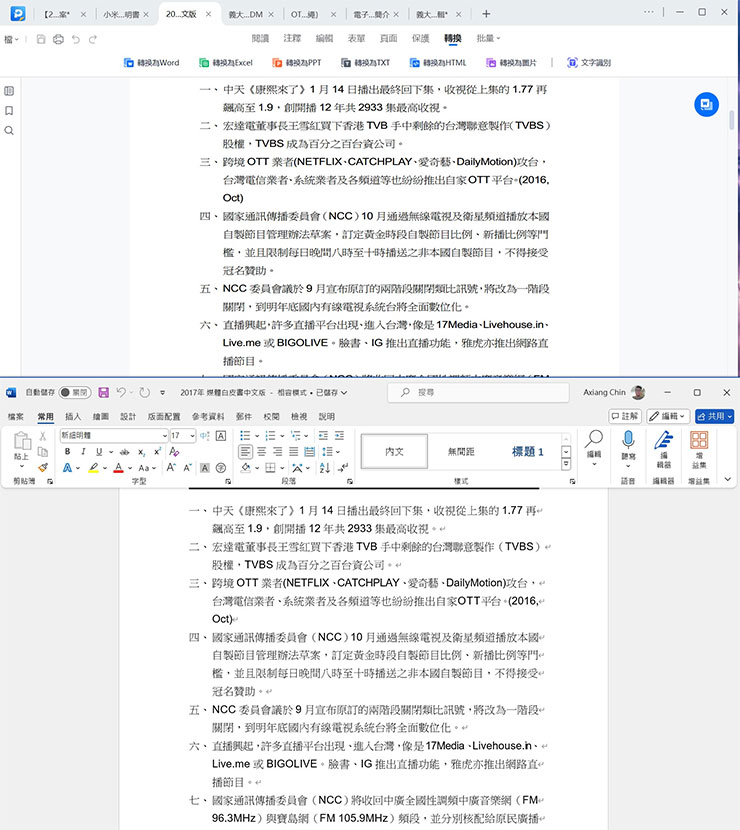The width and height of the screenshot is (740, 830).
Task: Open the References tab in Word
Action: click(x=208, y=417)
